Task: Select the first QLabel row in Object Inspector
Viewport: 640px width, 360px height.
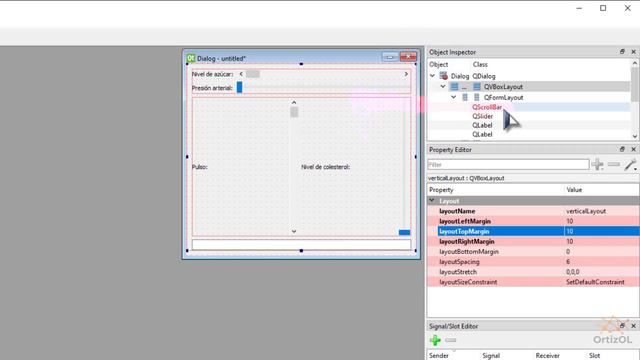Action: (529, 125)
